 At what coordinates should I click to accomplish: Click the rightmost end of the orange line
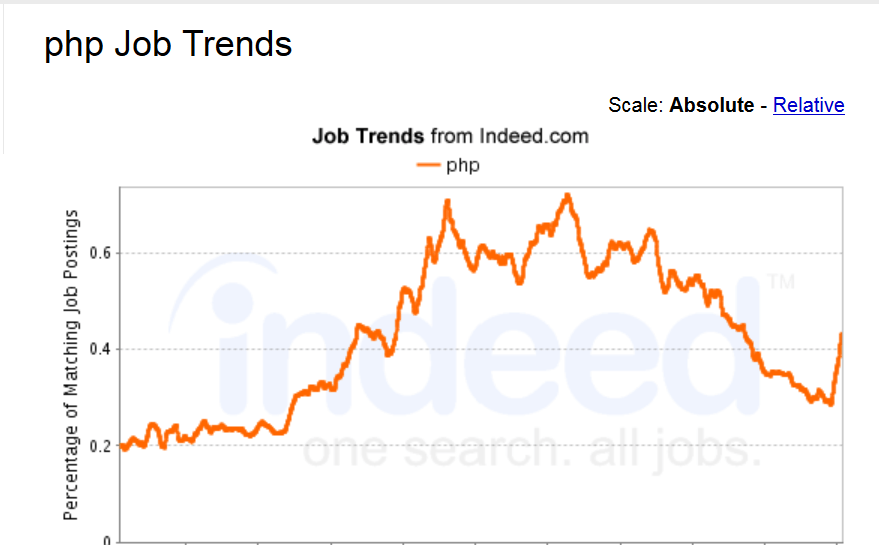pyautogui.click(x=842, y=335)
